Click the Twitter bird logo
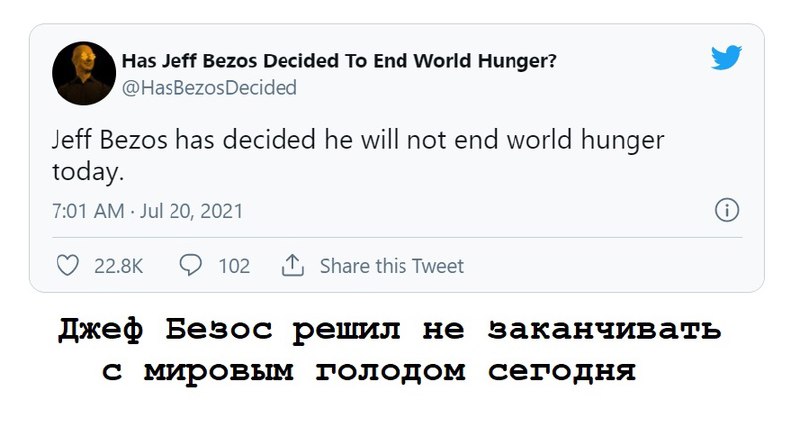Viewport: 800px width, 445px height. click(726, 59)
